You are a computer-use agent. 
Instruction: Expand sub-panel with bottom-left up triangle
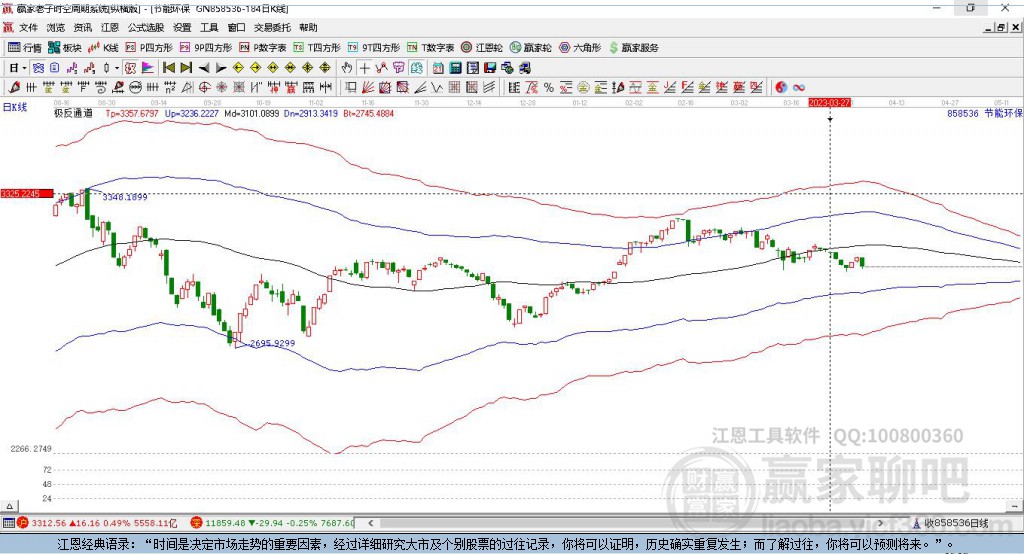[9, 506]
